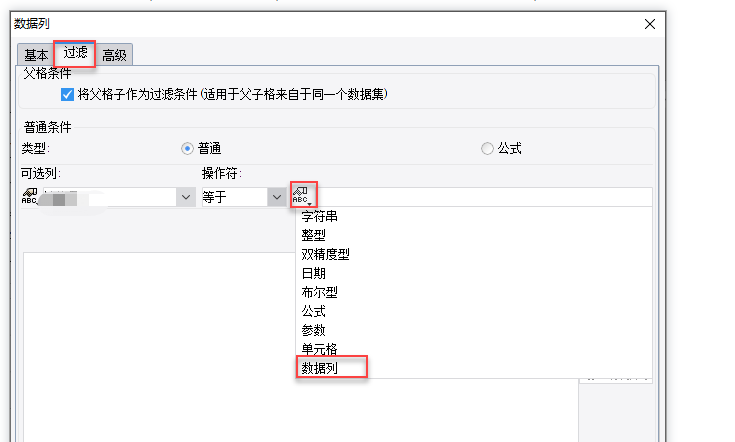
Task: Toggle 将父格子作为过滤条件 checkbox
Action: tap(67, 95)
